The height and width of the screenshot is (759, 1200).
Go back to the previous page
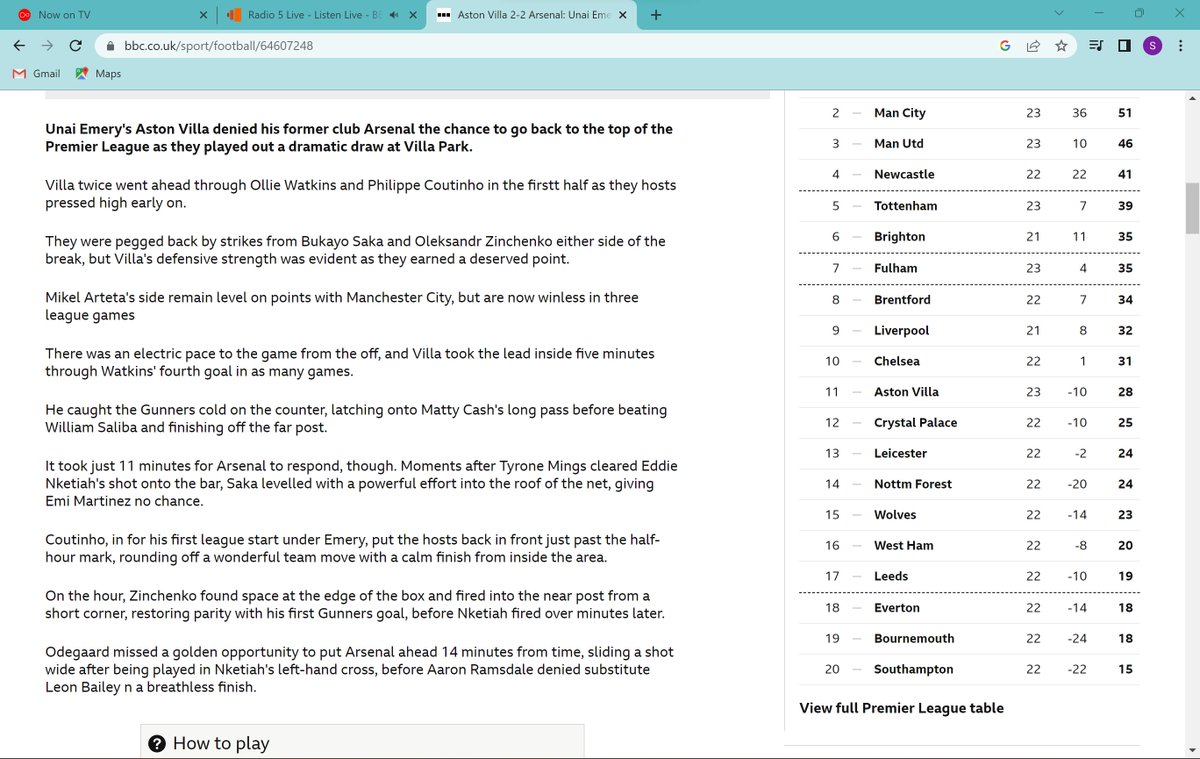[x=20, y=46]
